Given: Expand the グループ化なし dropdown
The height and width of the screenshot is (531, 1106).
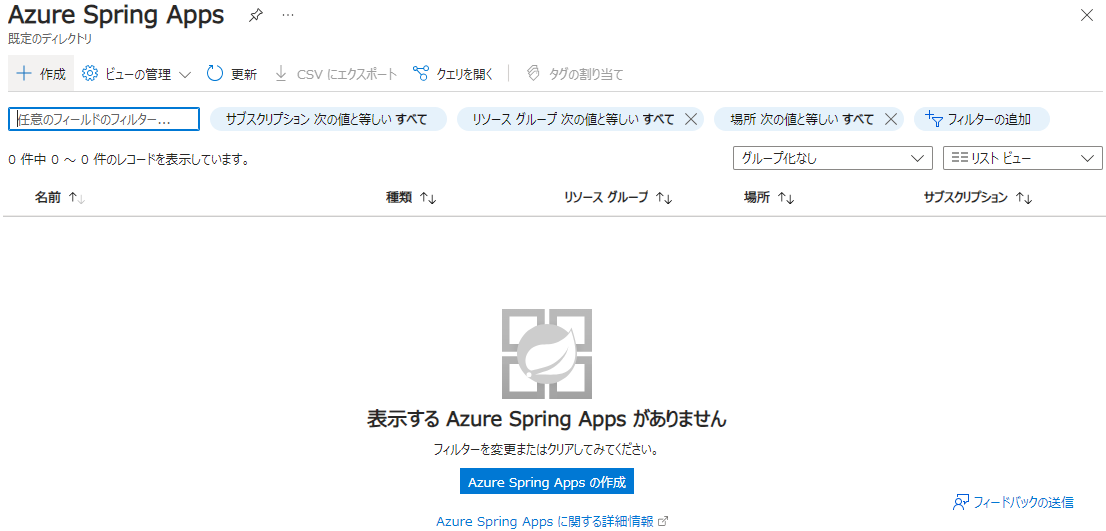Looking at the screenshot, I should (833, 159).
